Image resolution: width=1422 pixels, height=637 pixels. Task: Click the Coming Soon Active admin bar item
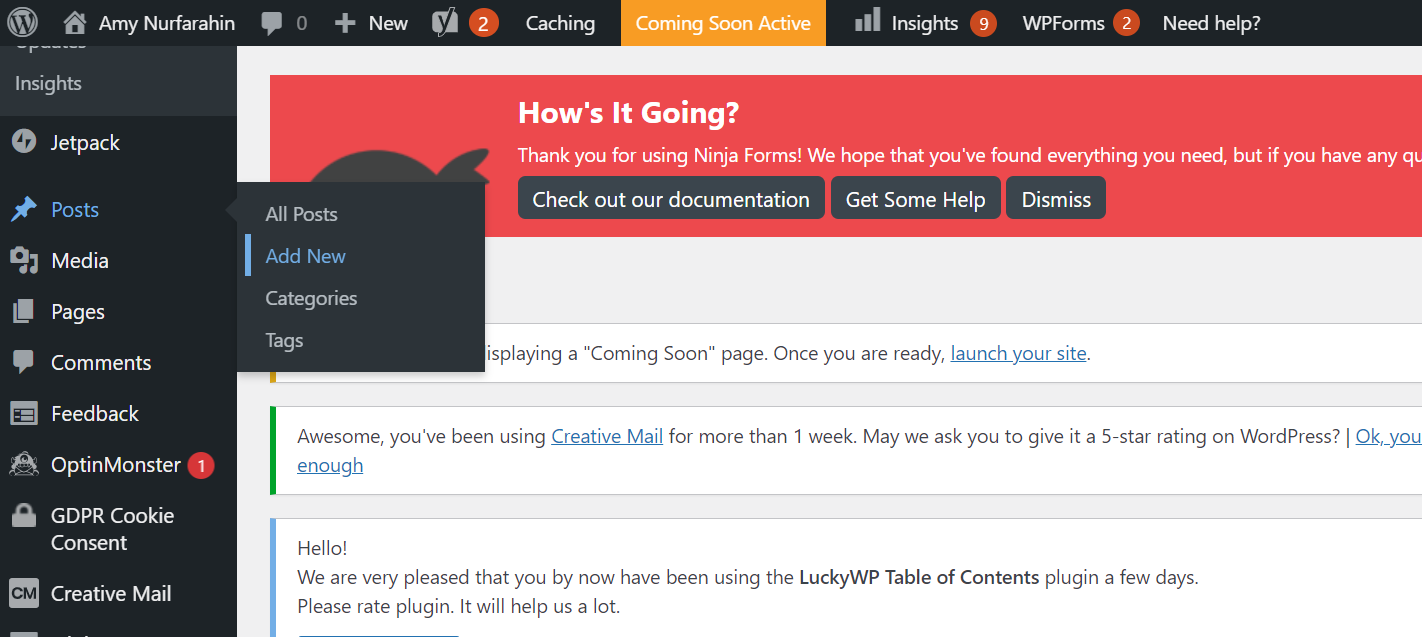coord(723,23)
